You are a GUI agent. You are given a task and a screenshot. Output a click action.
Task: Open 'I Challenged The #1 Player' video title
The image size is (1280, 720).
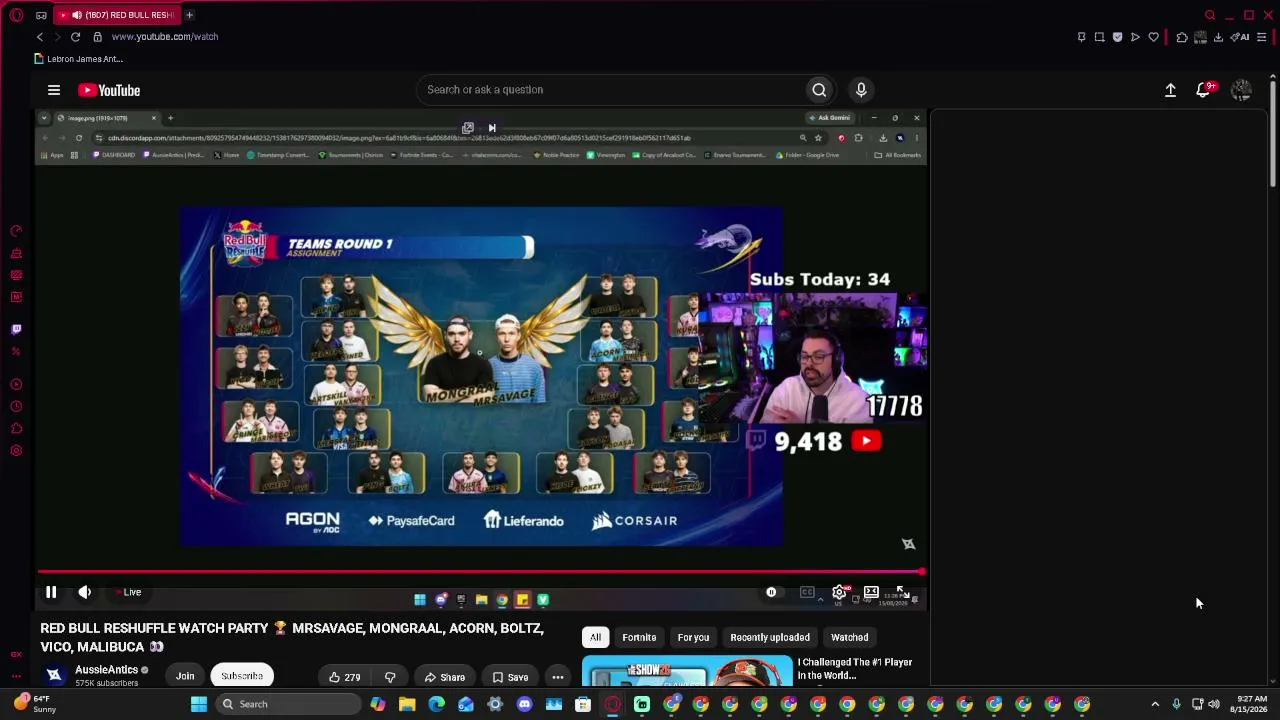click(x=855, y=669)
